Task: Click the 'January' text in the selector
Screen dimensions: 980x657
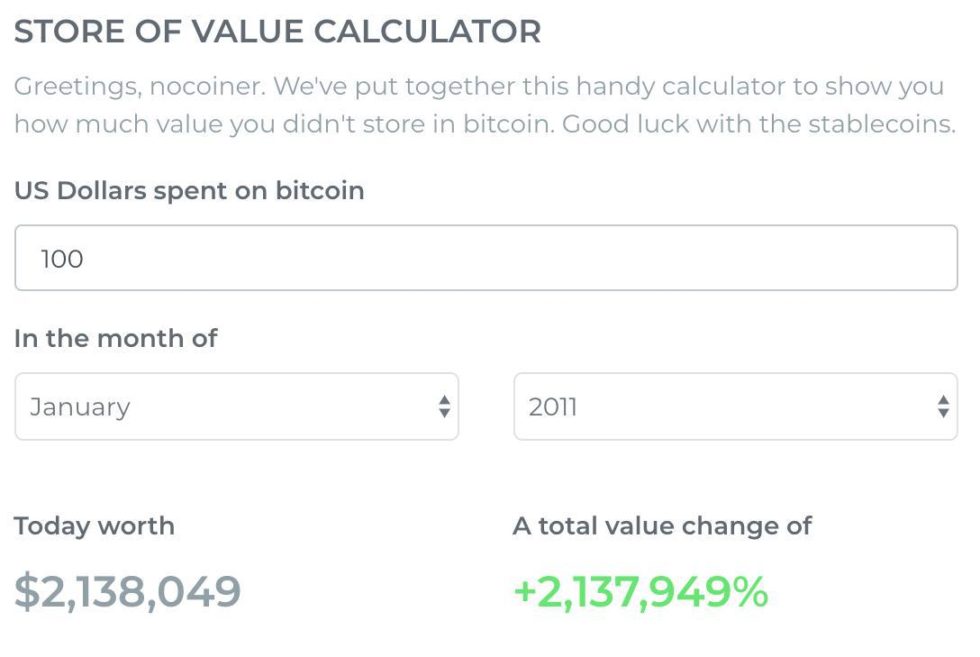Action: (80, 407)
